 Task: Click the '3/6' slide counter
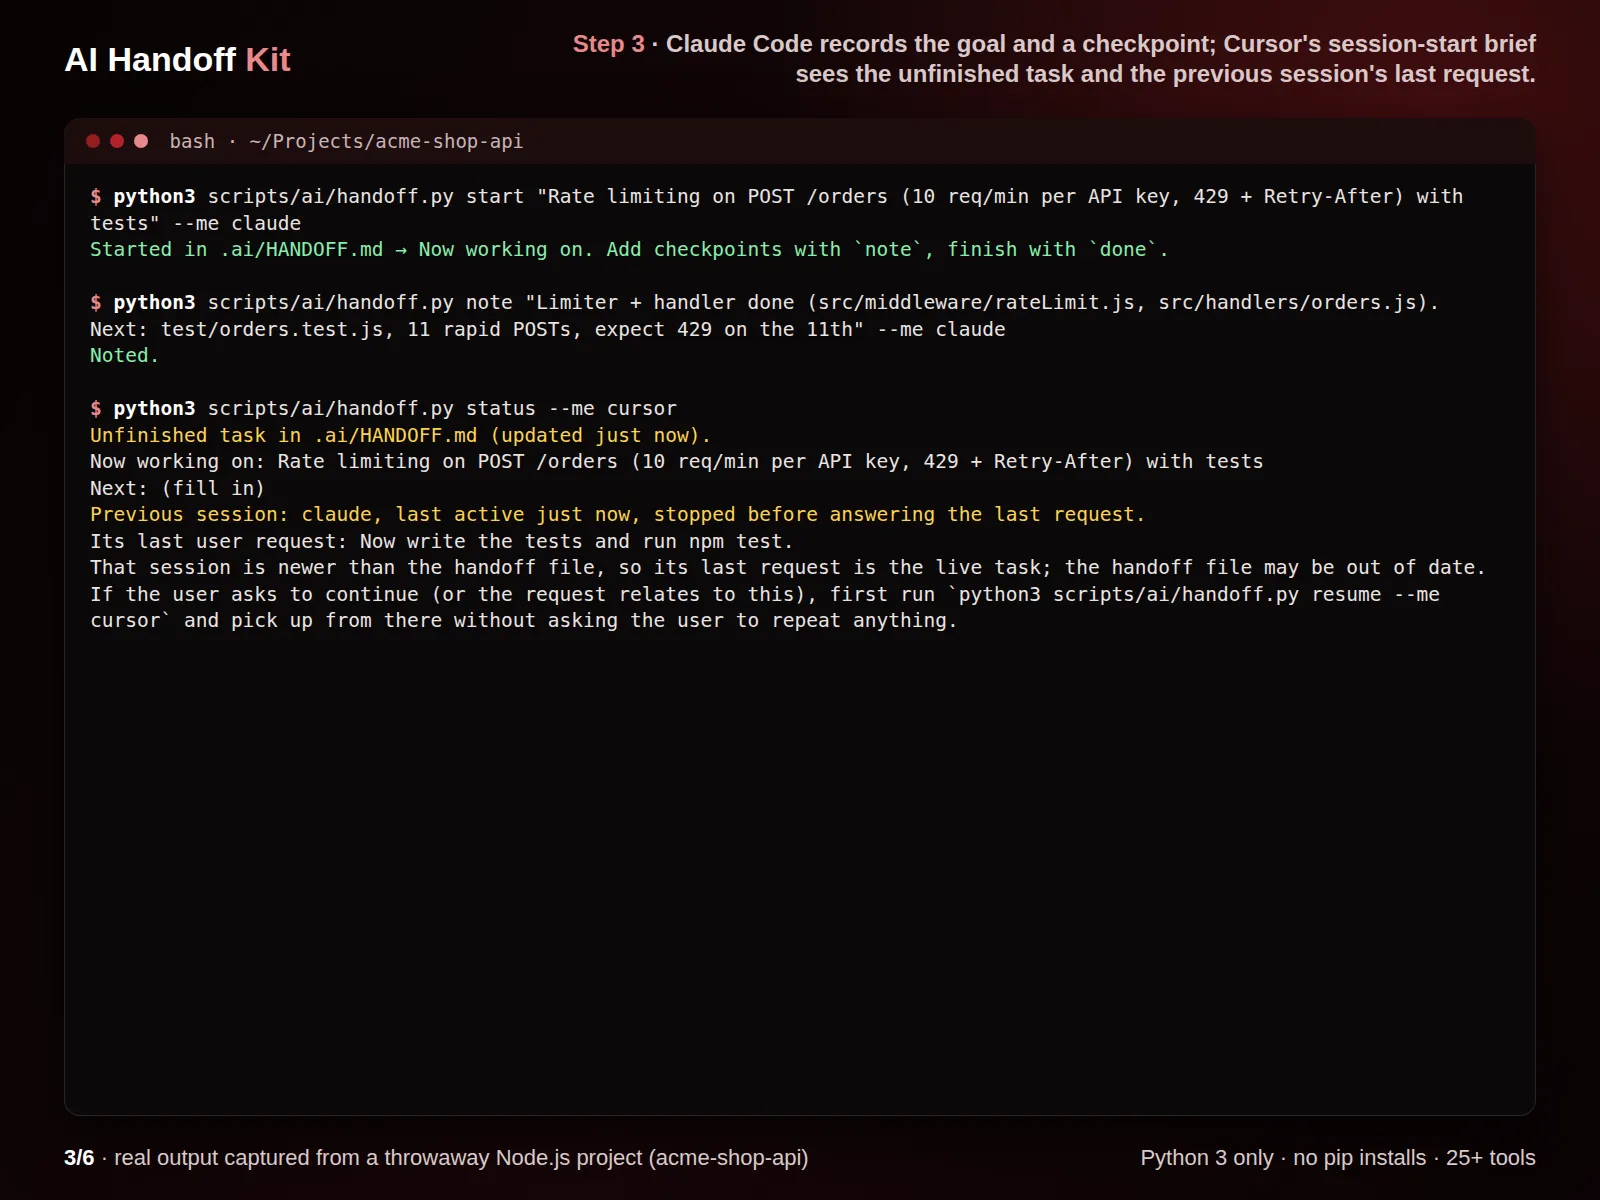[79, 1158]
